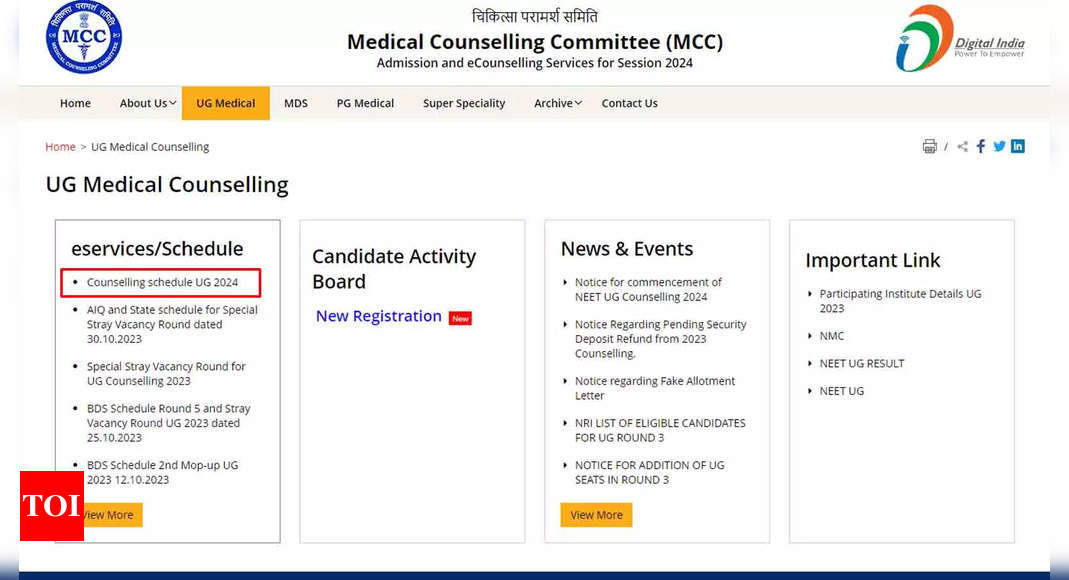
Task: Share page on Twitter icon
Action: [x=999, y=147]
